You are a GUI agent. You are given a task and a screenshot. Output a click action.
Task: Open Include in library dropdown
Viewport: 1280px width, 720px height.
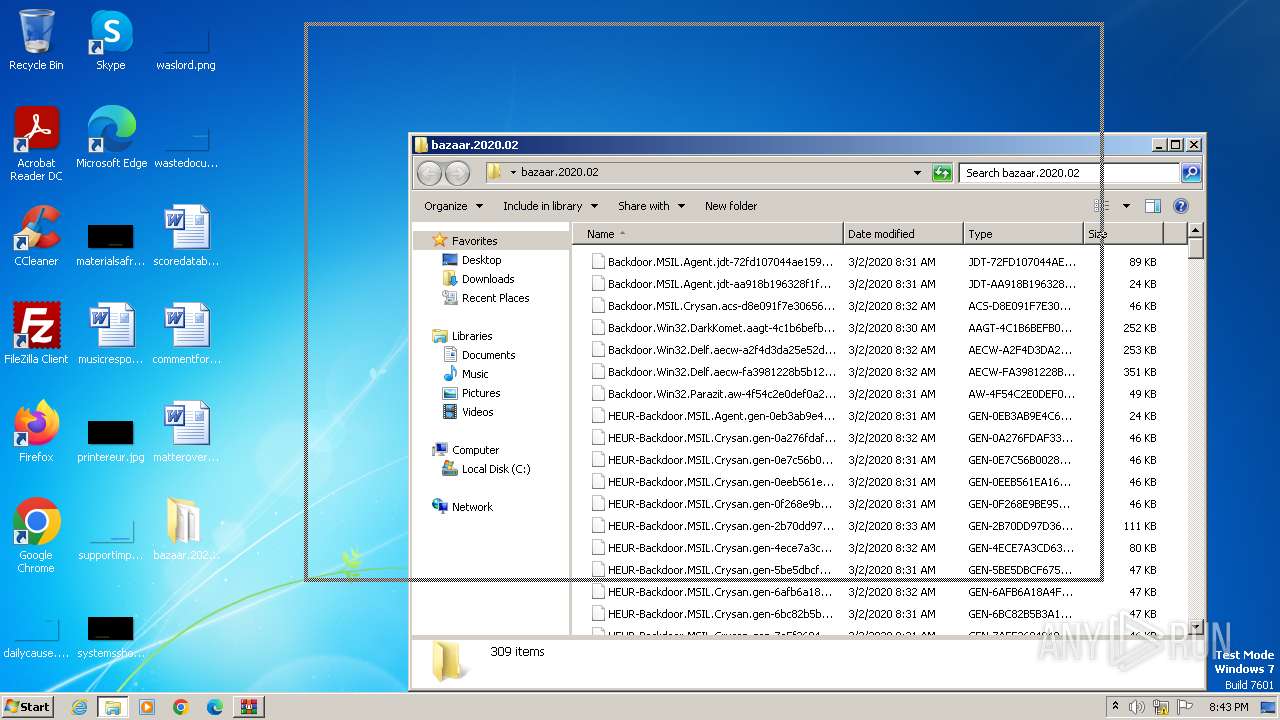[550, 206]
